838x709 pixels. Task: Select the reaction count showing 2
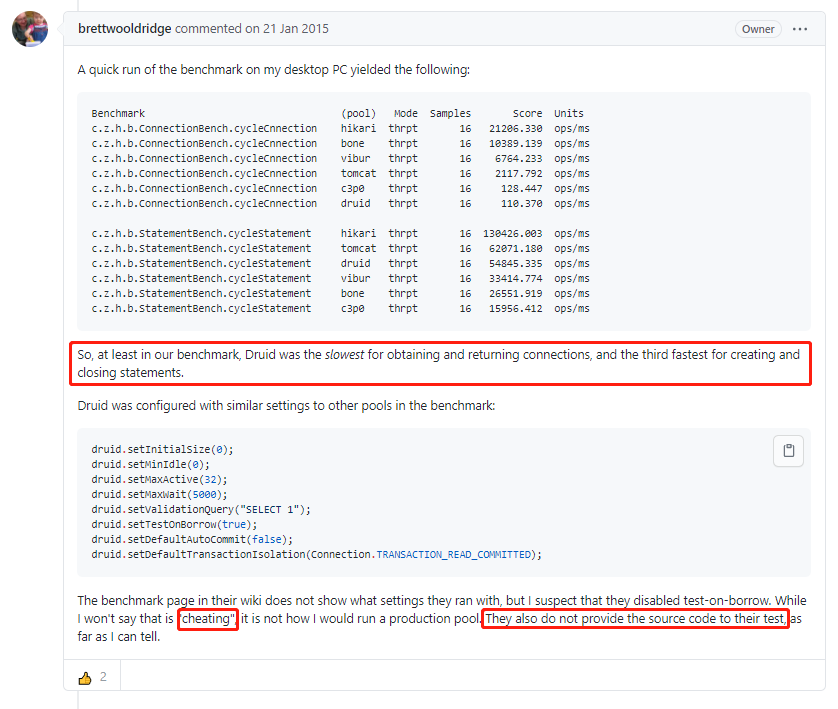coord(103,676)
